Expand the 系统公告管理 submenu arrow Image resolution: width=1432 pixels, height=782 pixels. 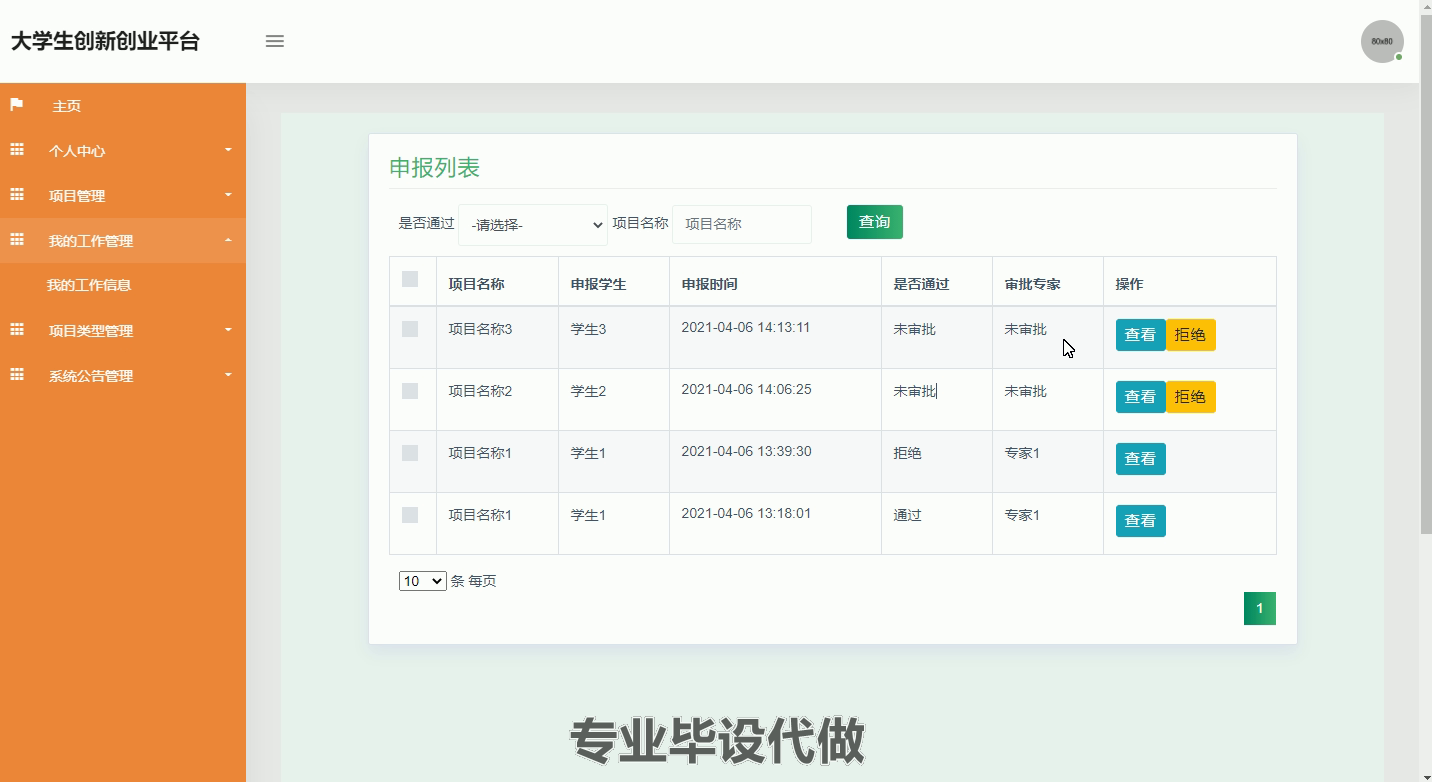point(228,375)
